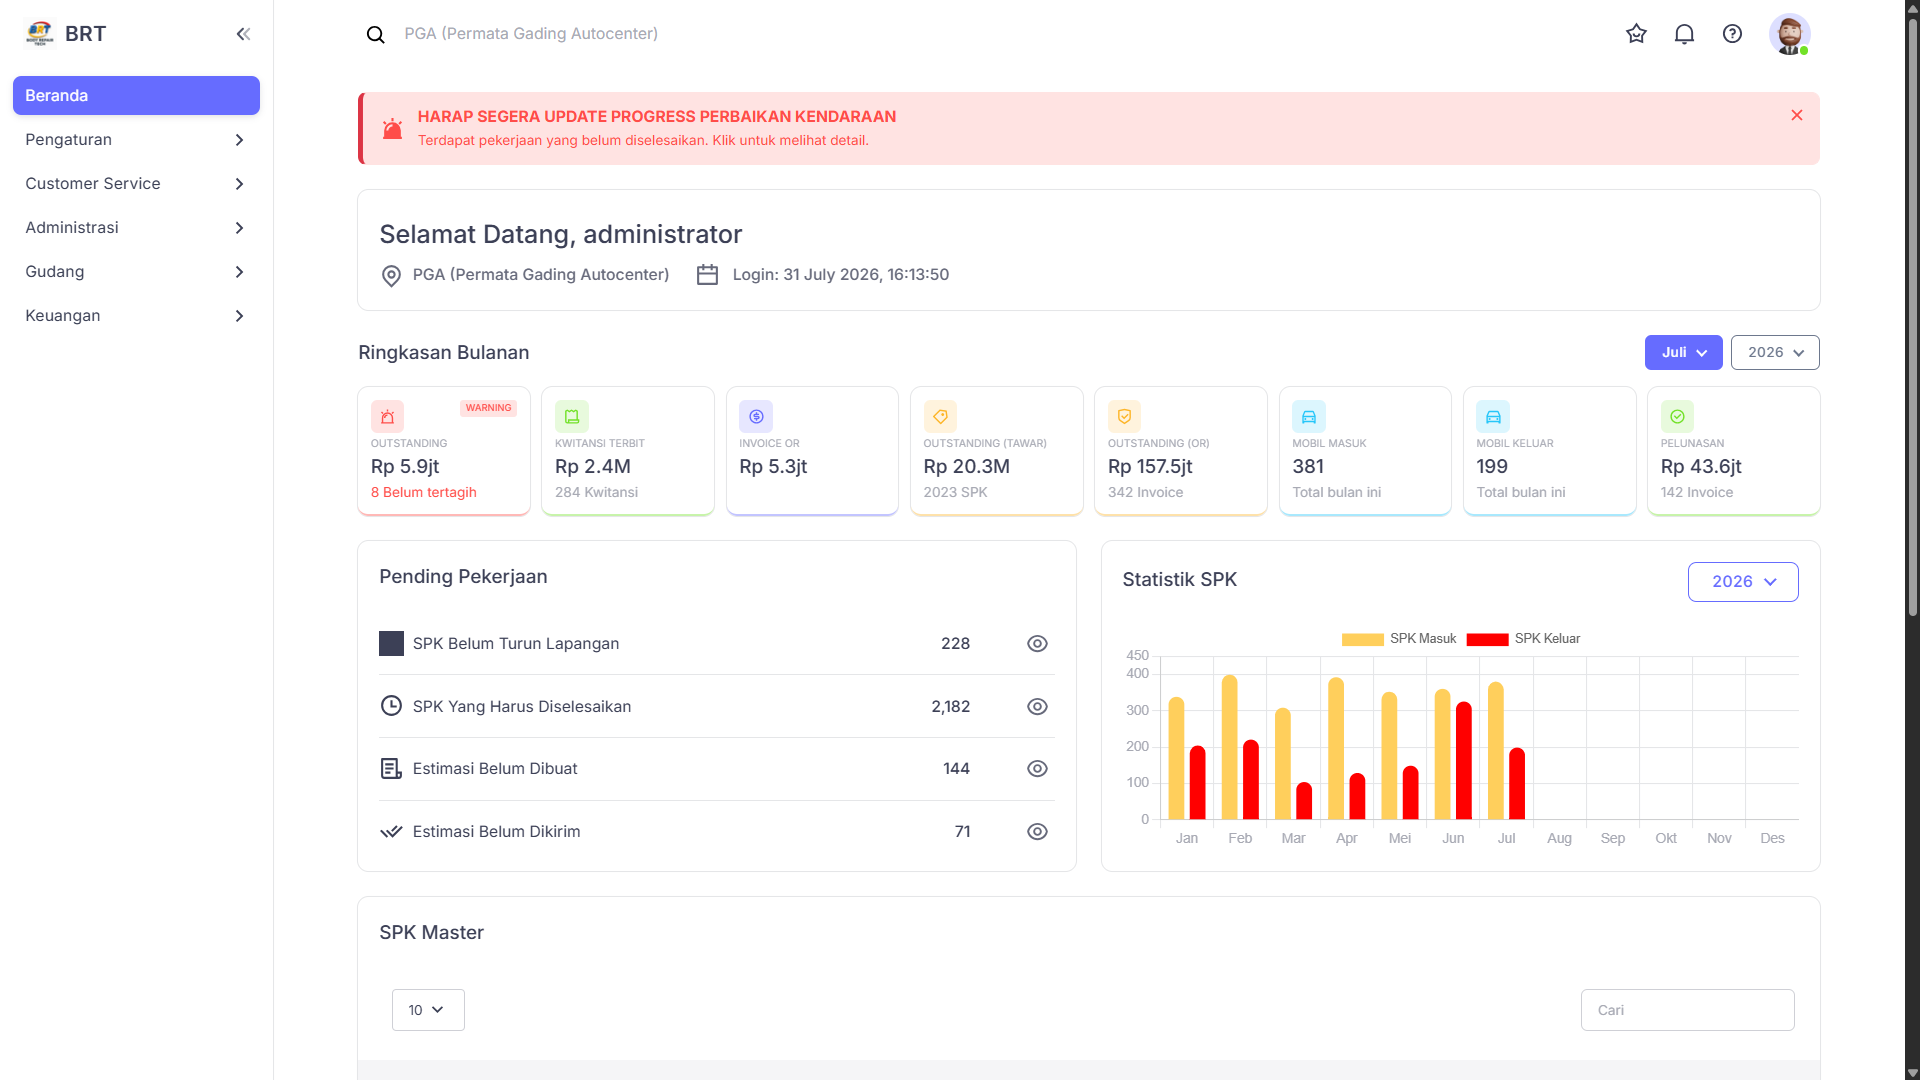
Task: View SPK Belum Turun Lapangan details eye
Action: click(x=1037, y=644)
